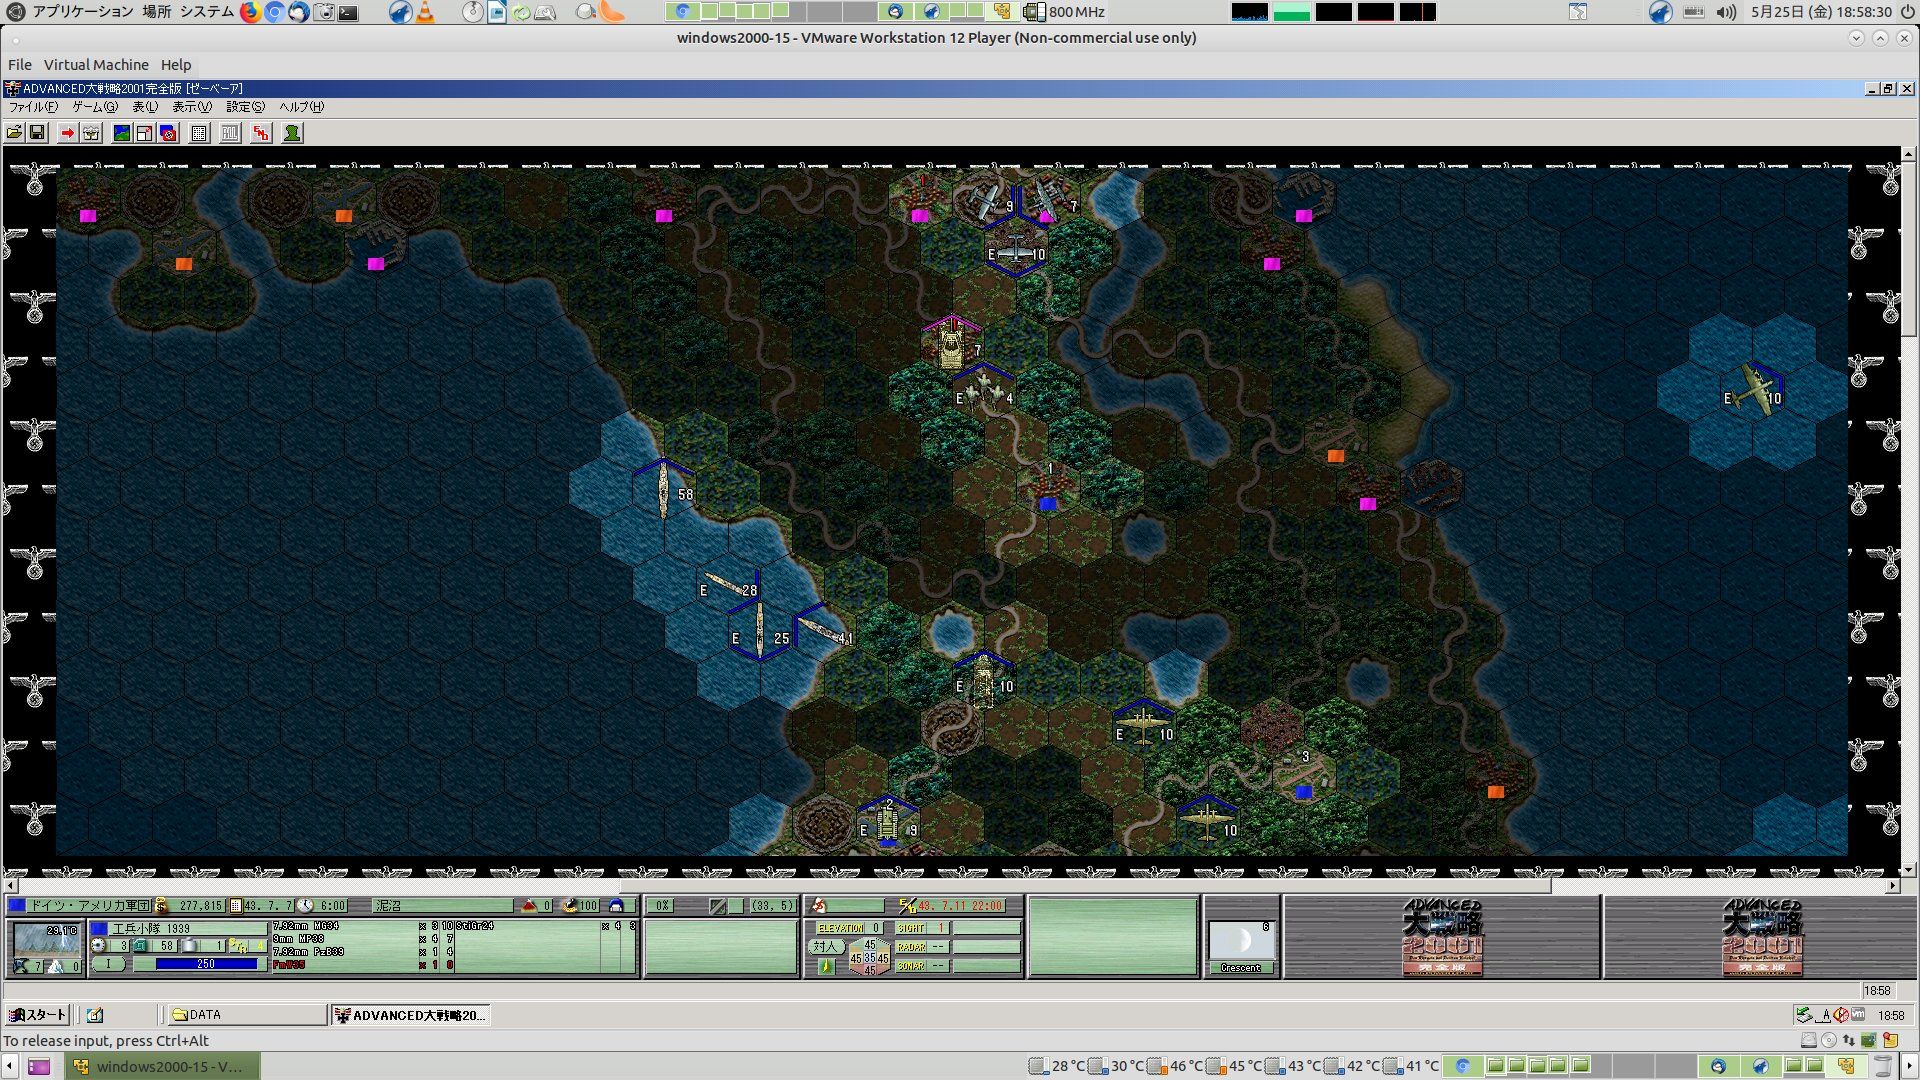1920x1080 pixels.
Task: Click the open box toolbar icon
Action: click(x=91, y=133)
